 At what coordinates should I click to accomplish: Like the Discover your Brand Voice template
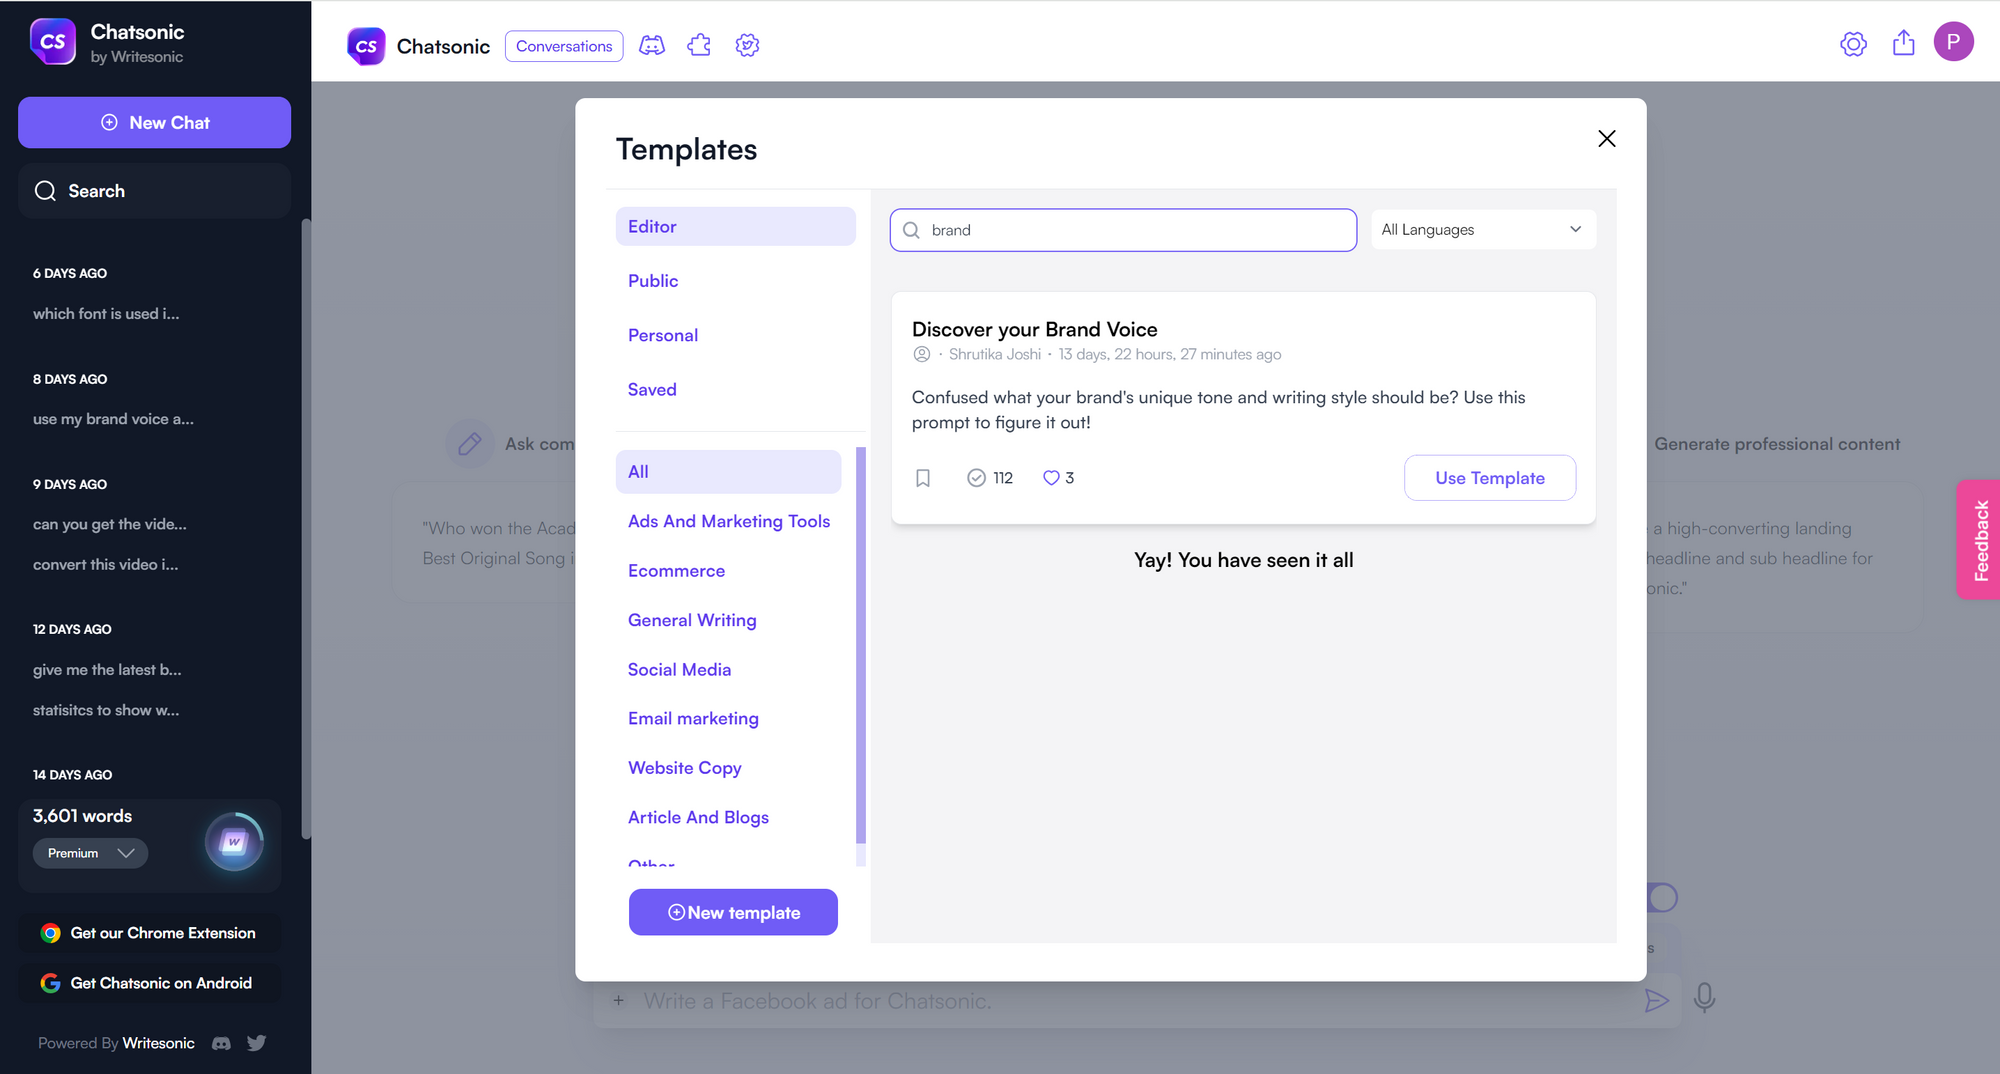[x=1051, y=478]
